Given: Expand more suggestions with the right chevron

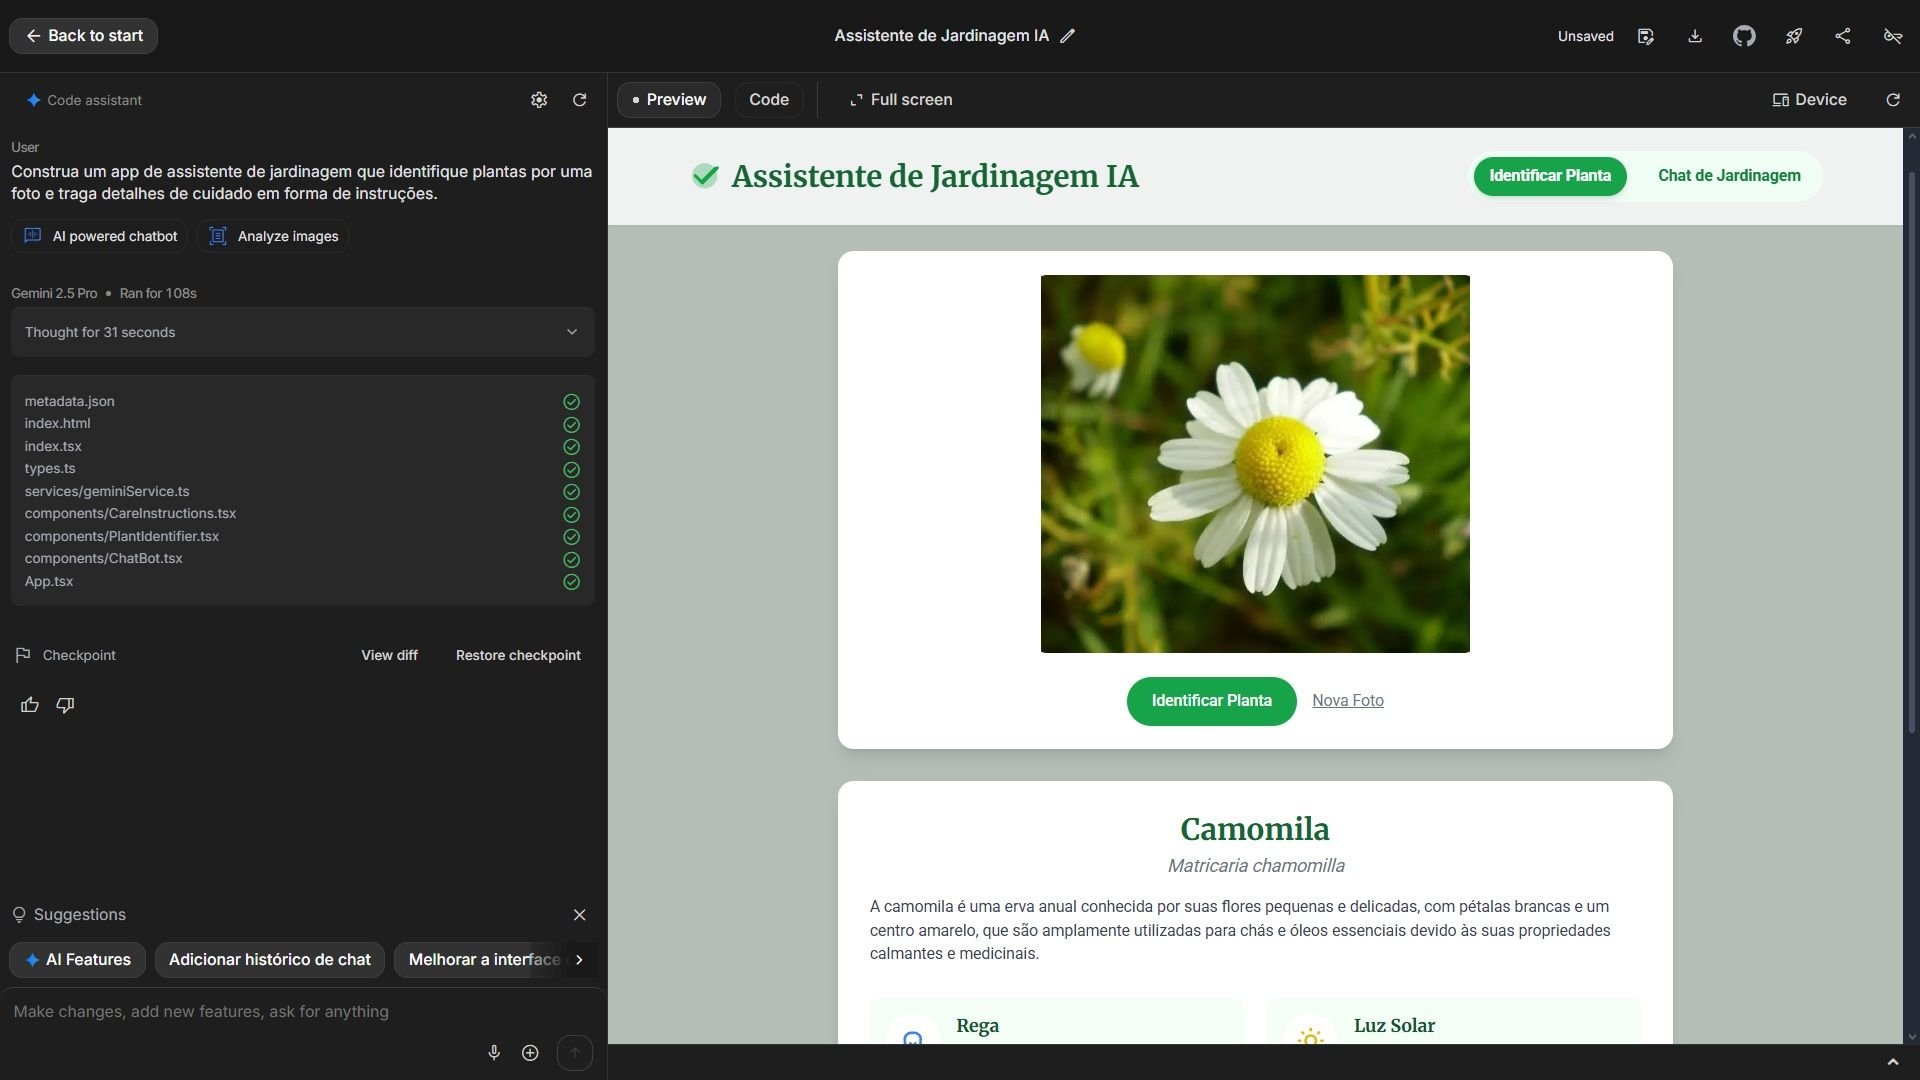Looking at the screenshot, I should coord(578,959).
